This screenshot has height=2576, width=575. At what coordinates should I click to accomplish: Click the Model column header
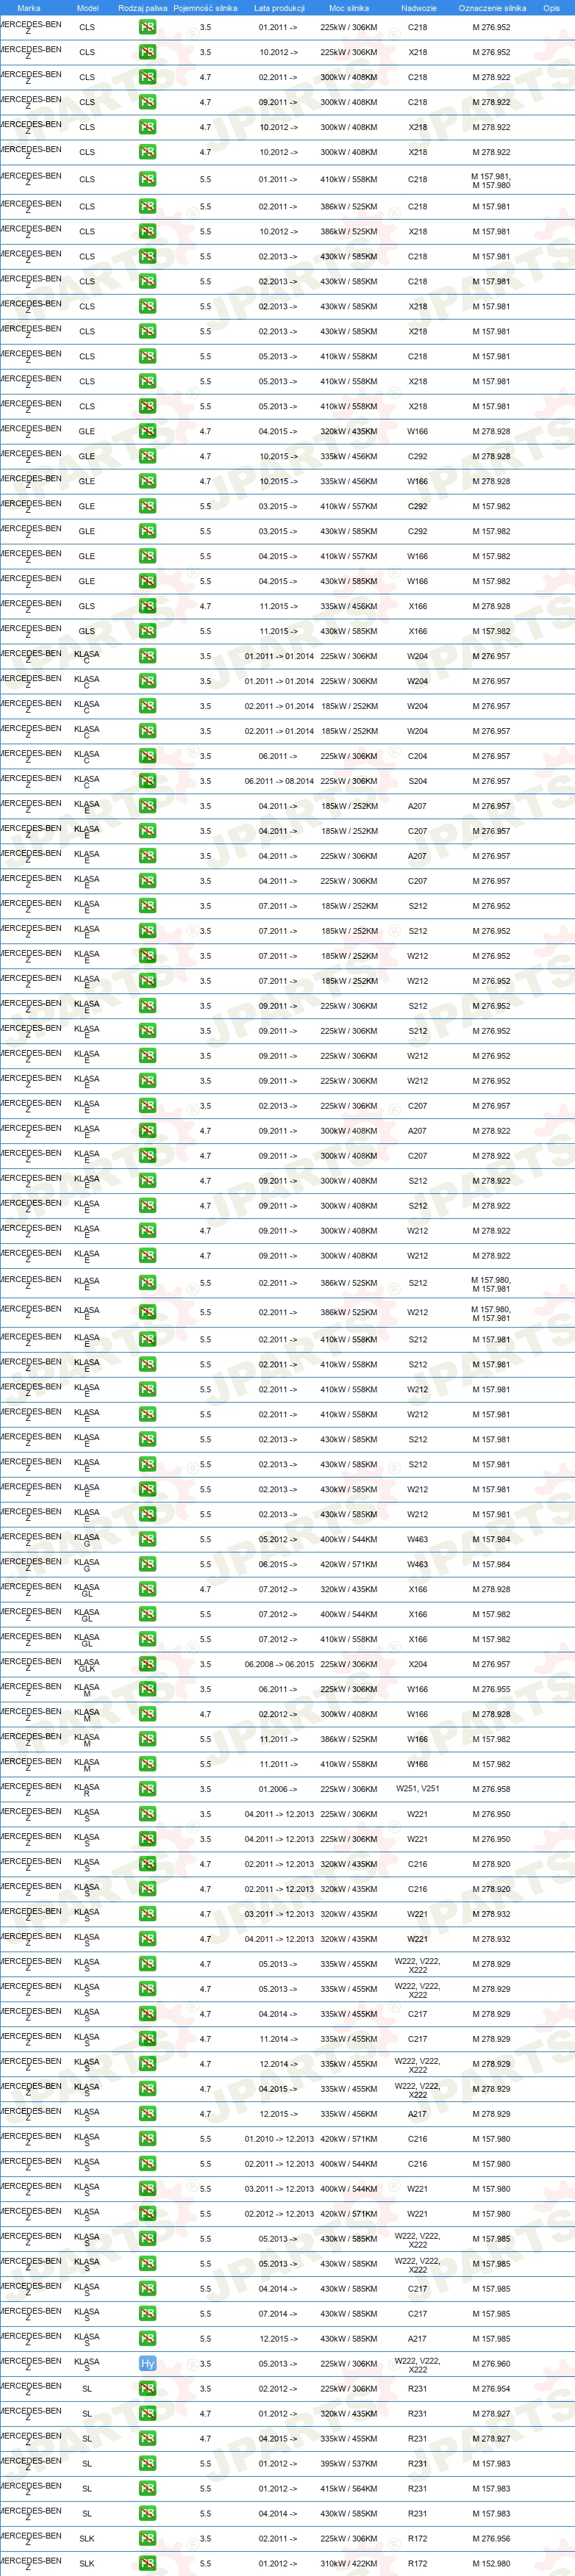click(87, 8)
